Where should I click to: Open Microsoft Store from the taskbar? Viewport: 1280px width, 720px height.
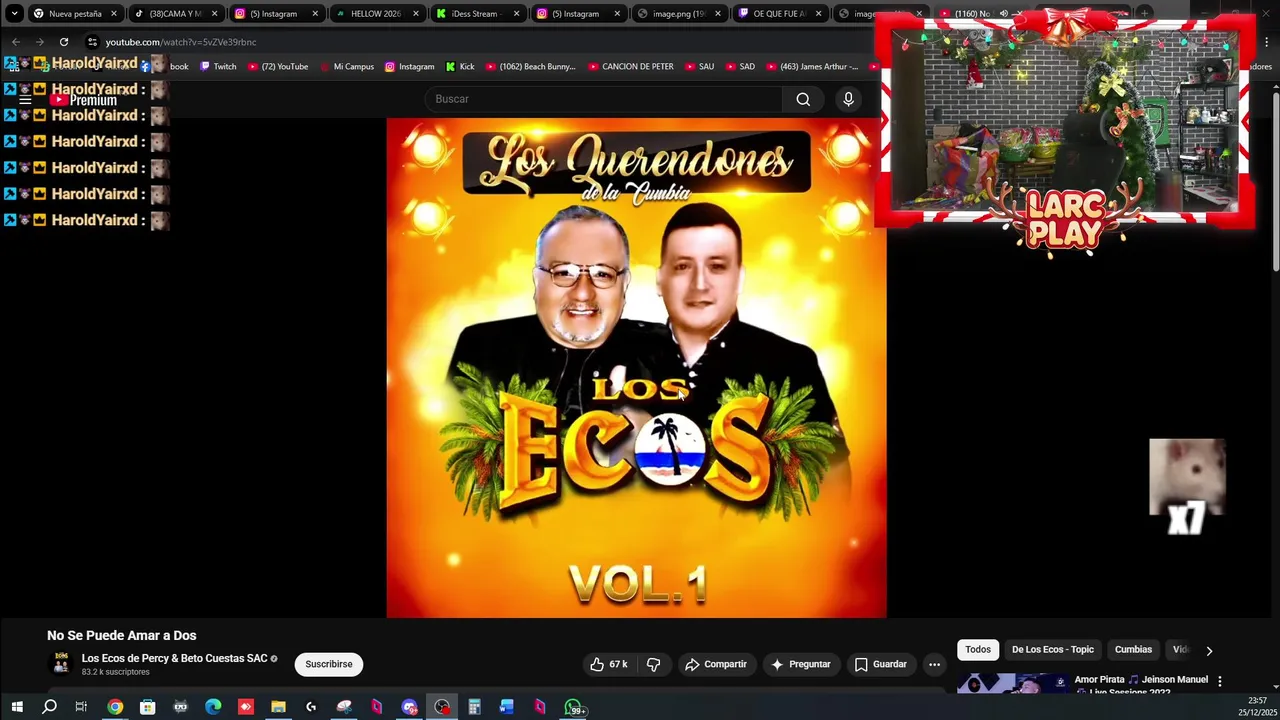pyautogui.click(x=147, y=707)
